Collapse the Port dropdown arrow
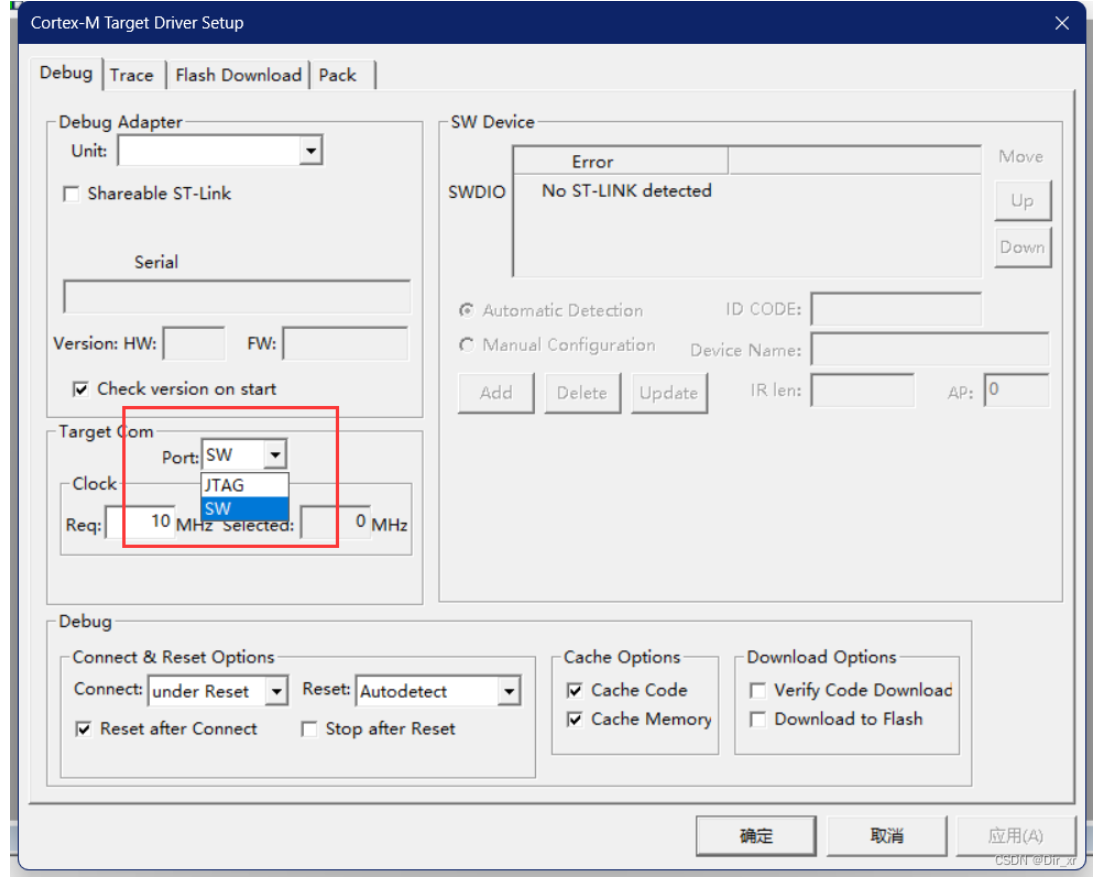This screenshot has height=881, width=1106. pyautogui.click(x=275, y=455)
